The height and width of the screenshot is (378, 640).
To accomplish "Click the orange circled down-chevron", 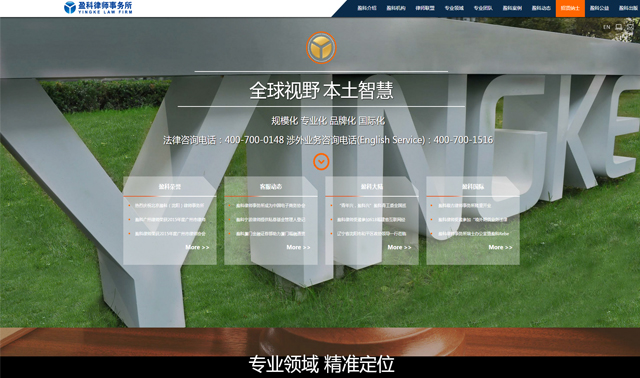I will tap(321, 162).
